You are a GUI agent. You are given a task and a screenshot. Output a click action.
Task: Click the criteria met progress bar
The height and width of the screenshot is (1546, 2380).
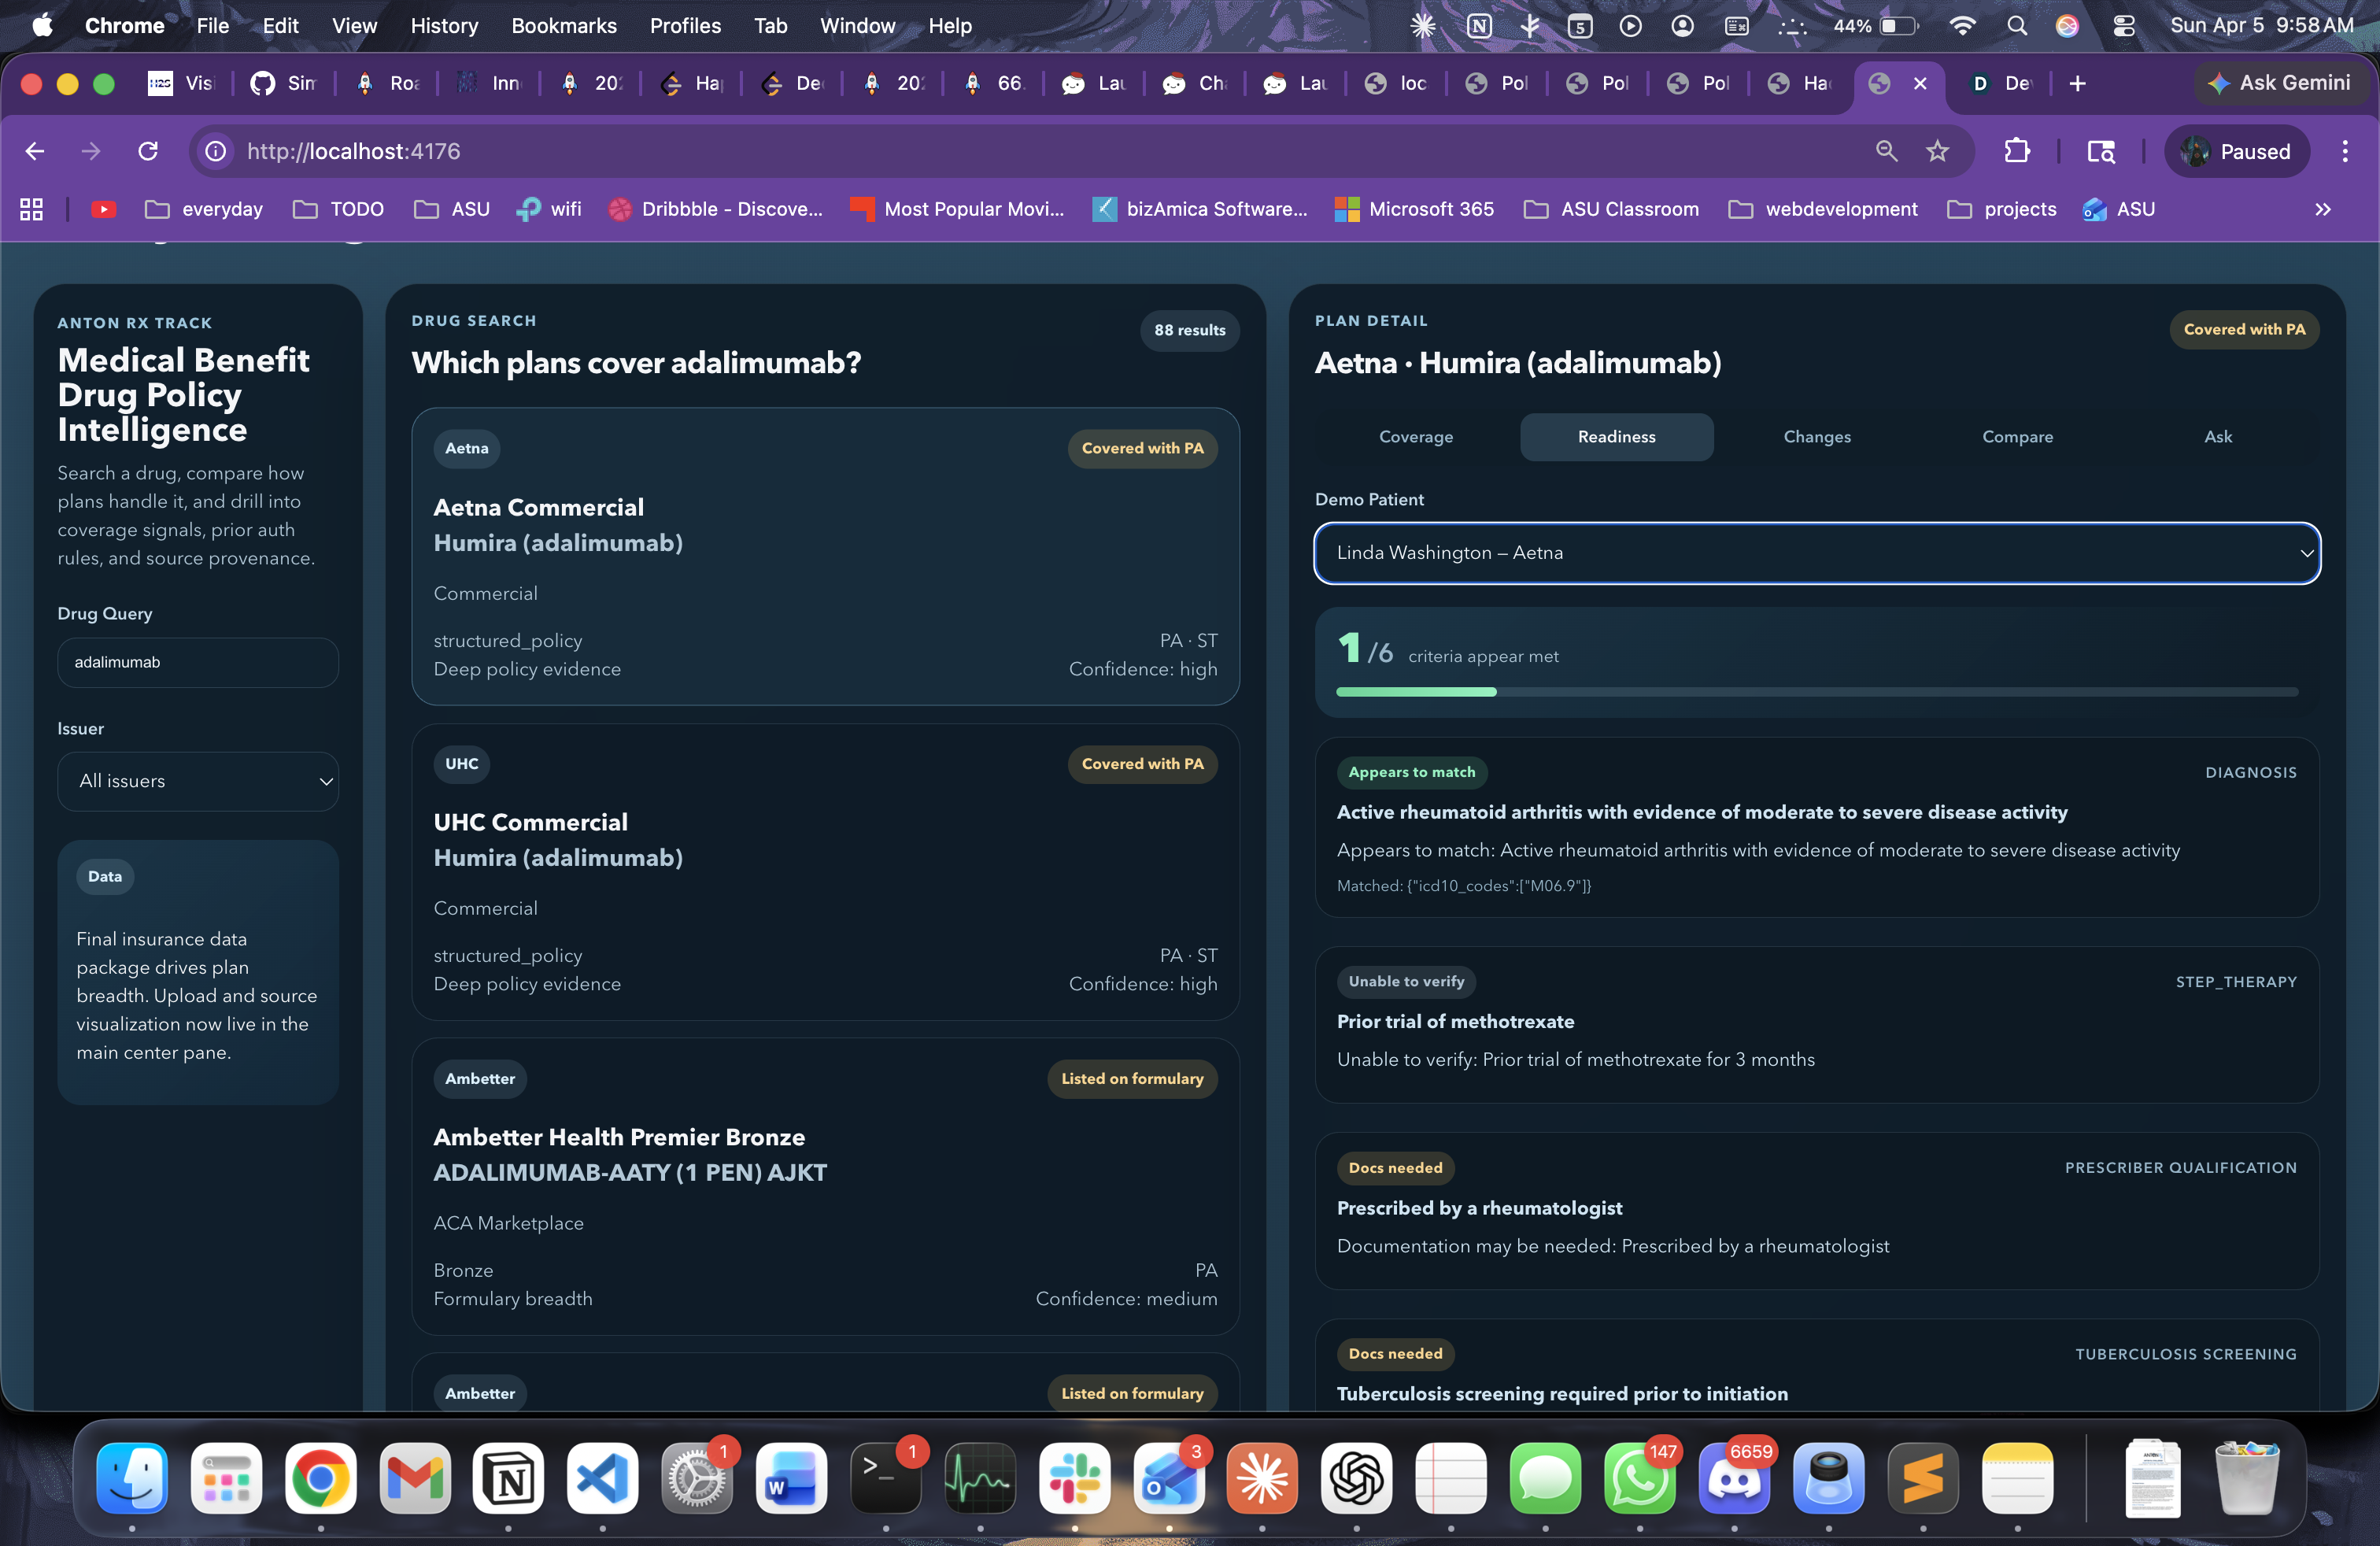click(x=1816, y=692)
